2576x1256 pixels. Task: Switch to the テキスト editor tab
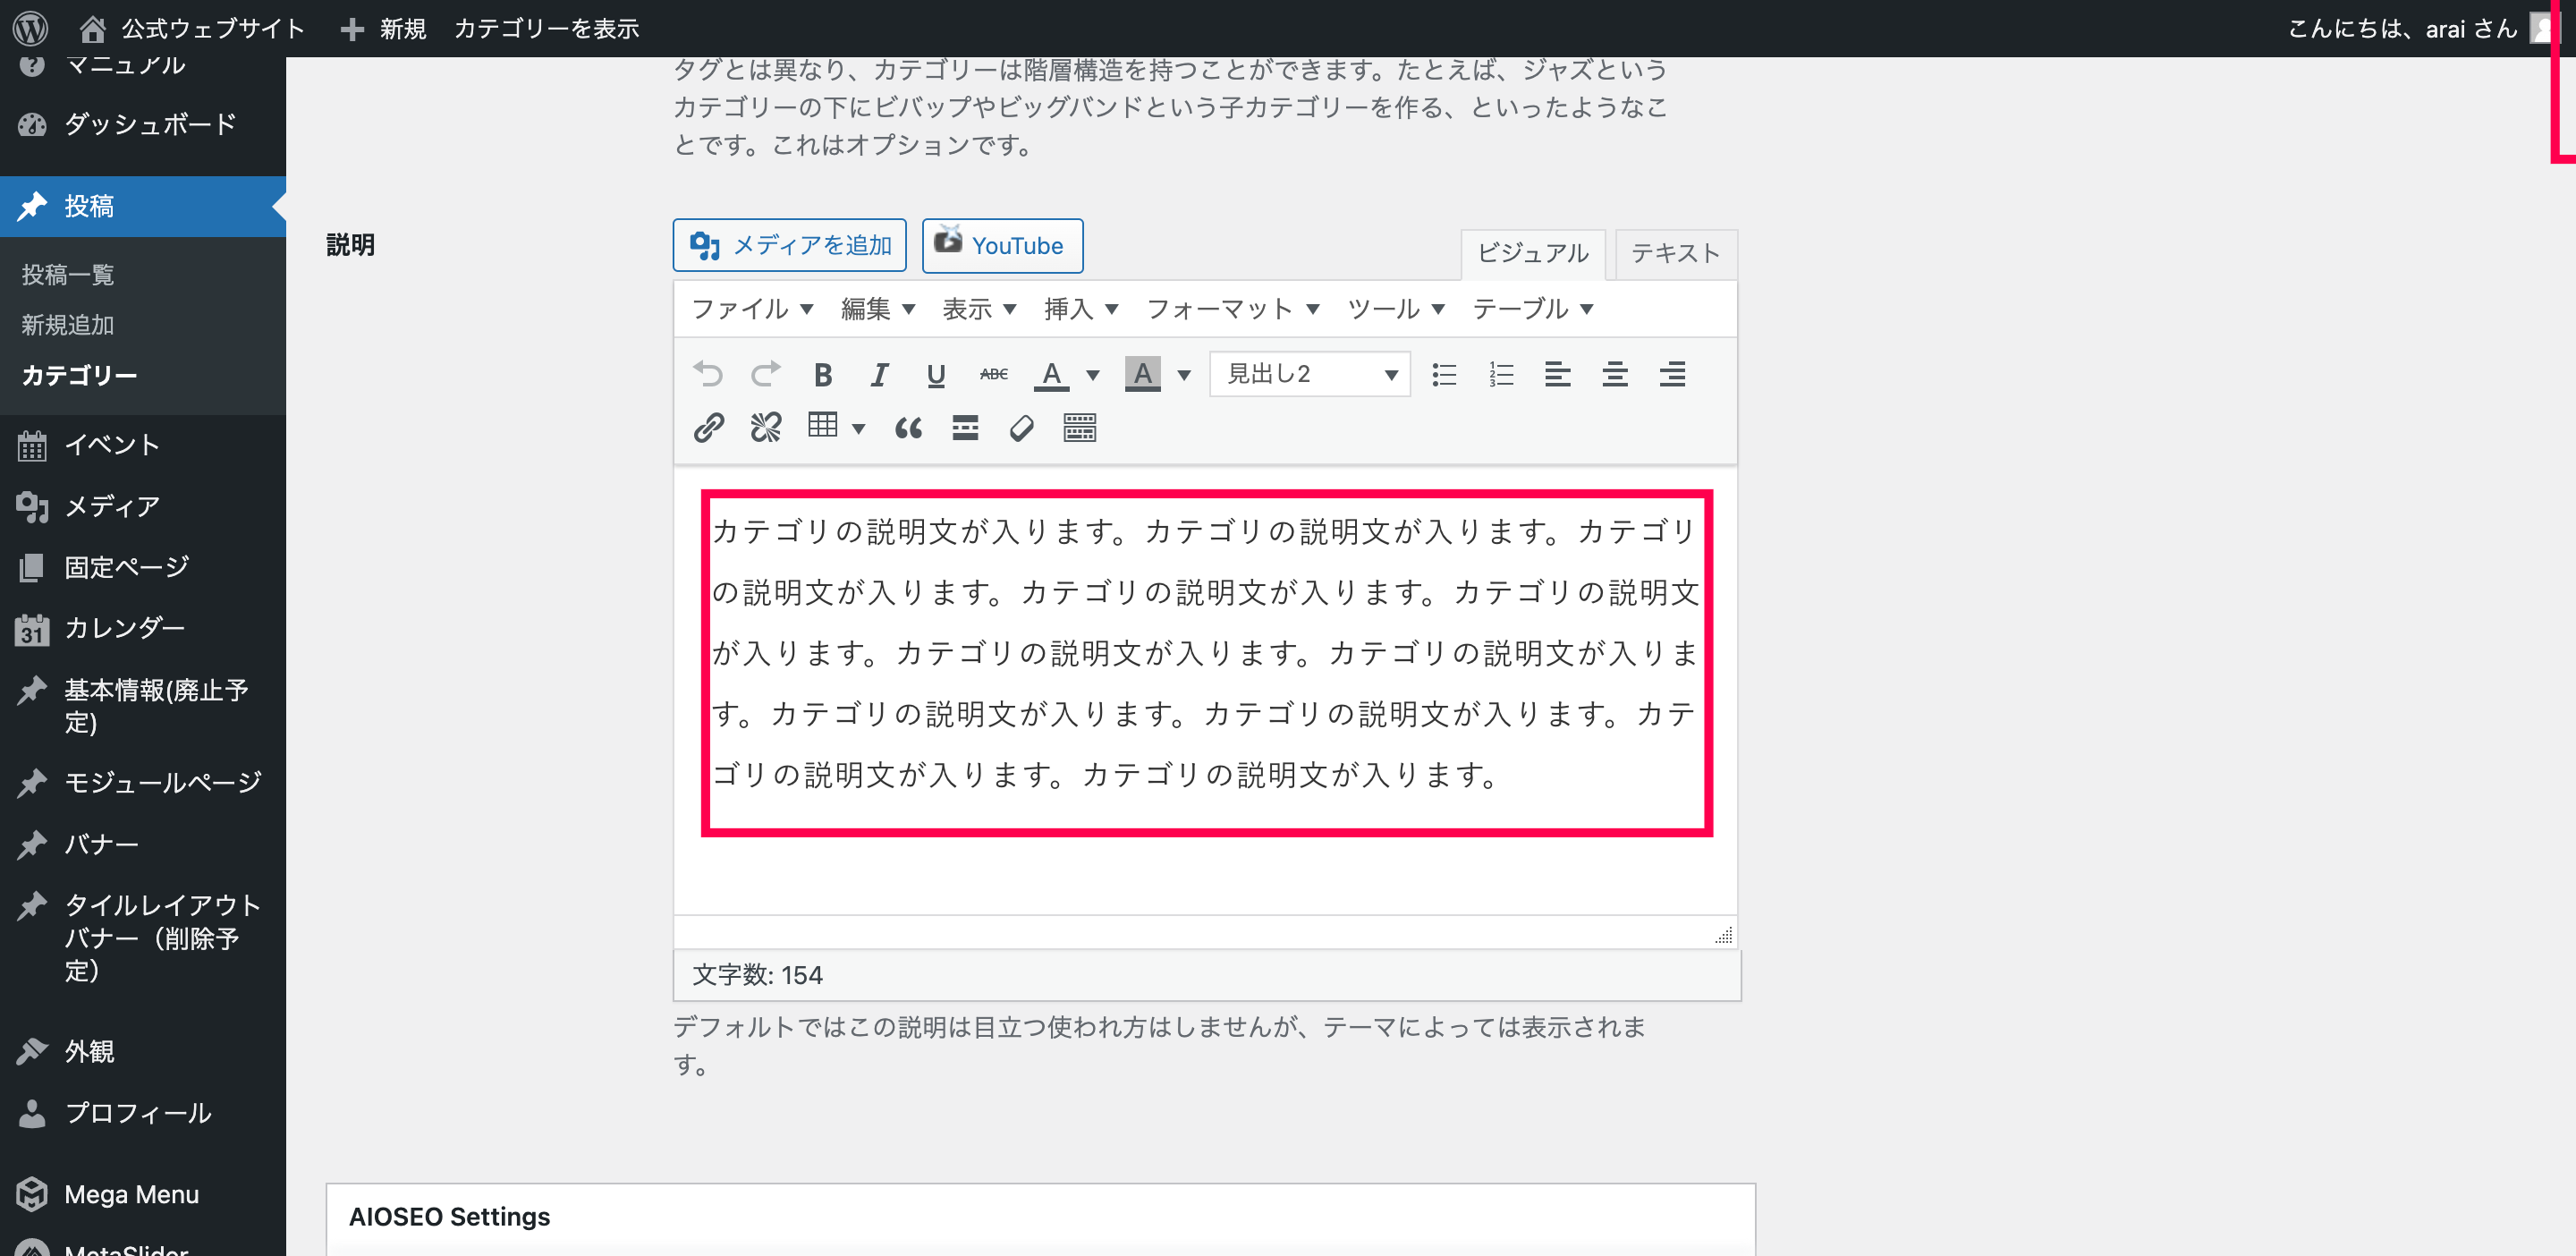point(1675,253)
